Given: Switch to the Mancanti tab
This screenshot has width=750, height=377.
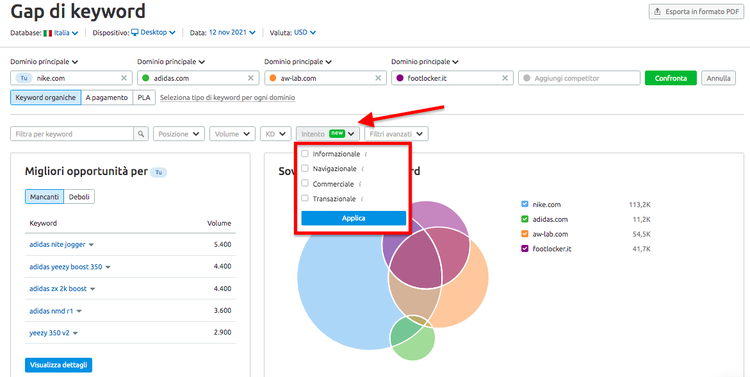Looking at the screenshot, I should pyautogui.click(x=44, y=197).
